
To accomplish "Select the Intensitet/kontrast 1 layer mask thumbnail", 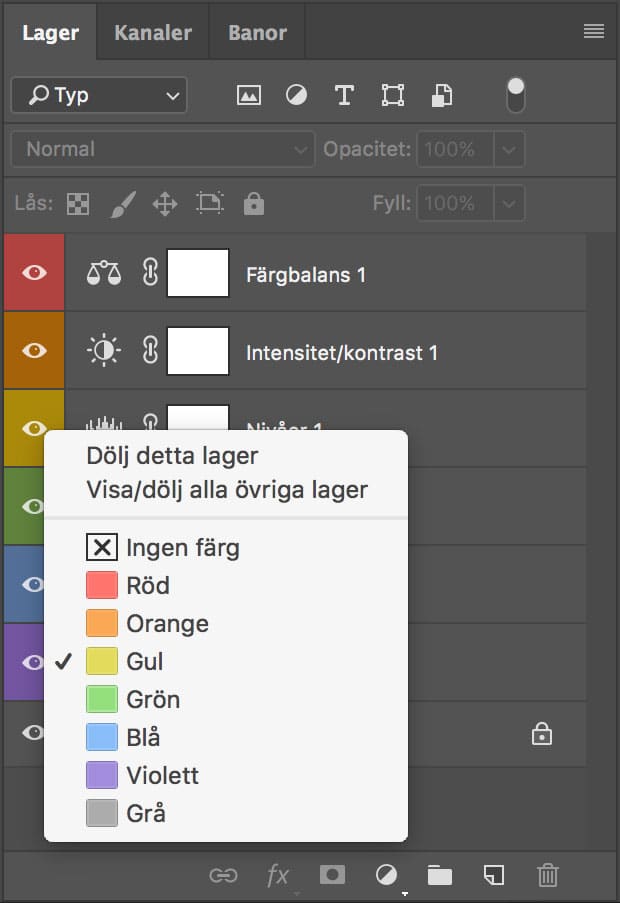I will point(197,350).
